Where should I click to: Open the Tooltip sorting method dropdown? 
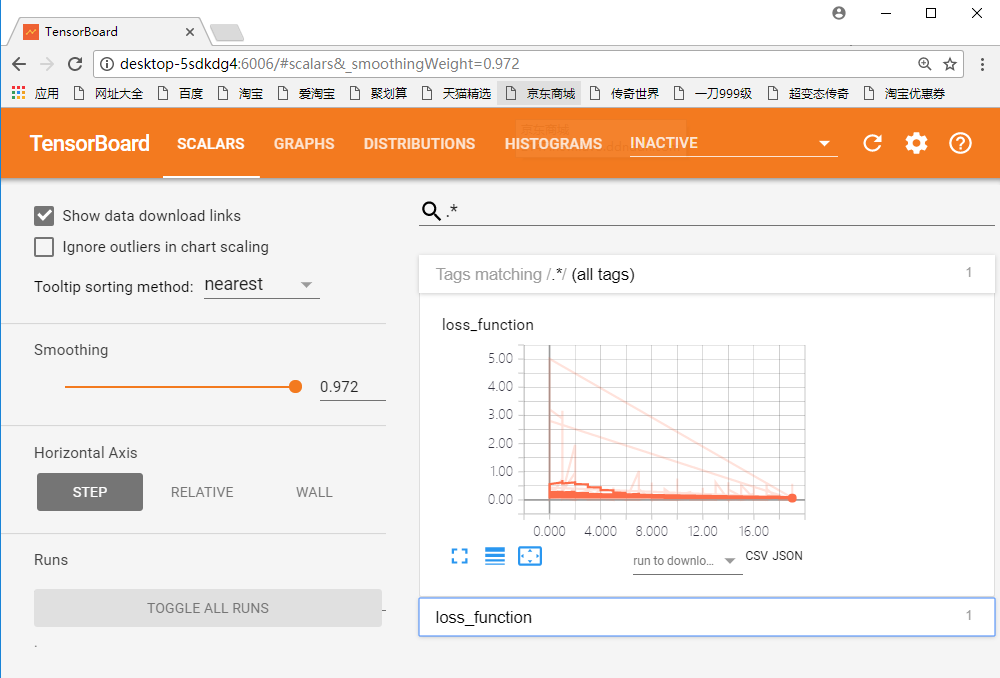click(x=261, y=284)
